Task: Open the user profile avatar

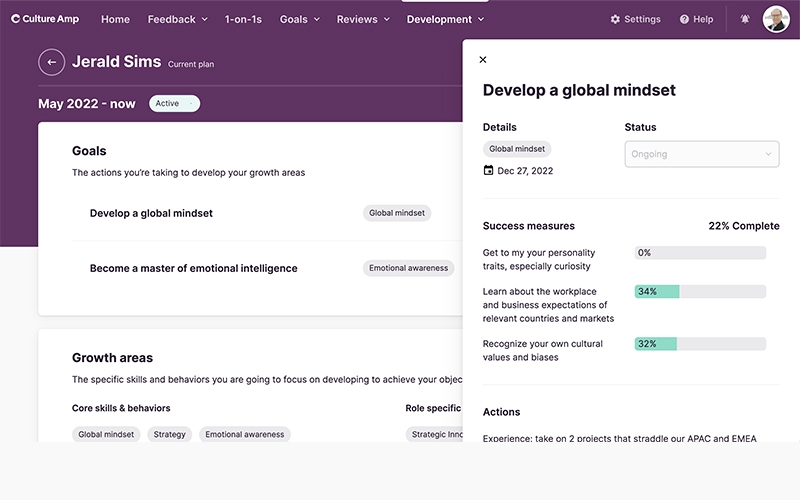Action: click(x=776, y=19)
